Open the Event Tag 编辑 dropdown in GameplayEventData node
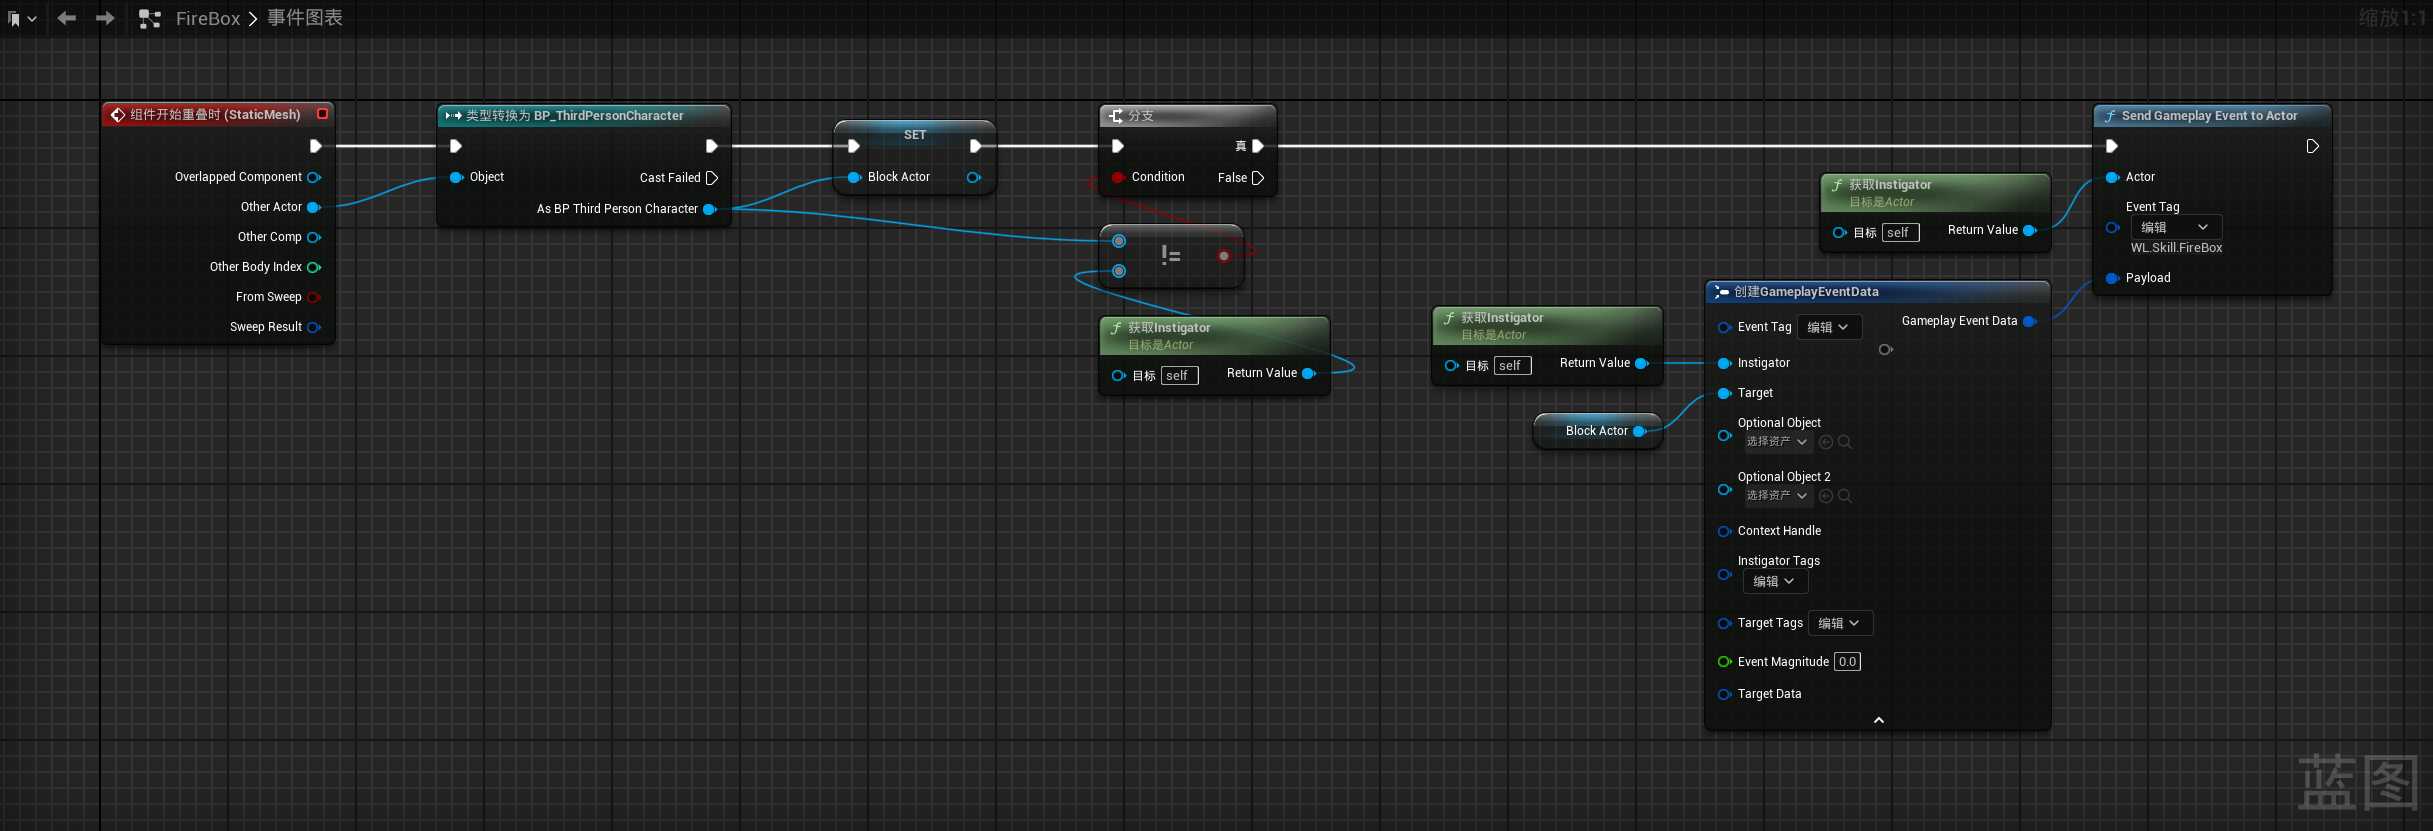Image resolution: width=2433 pixels, height=831 pixels. click(1828, 327)
